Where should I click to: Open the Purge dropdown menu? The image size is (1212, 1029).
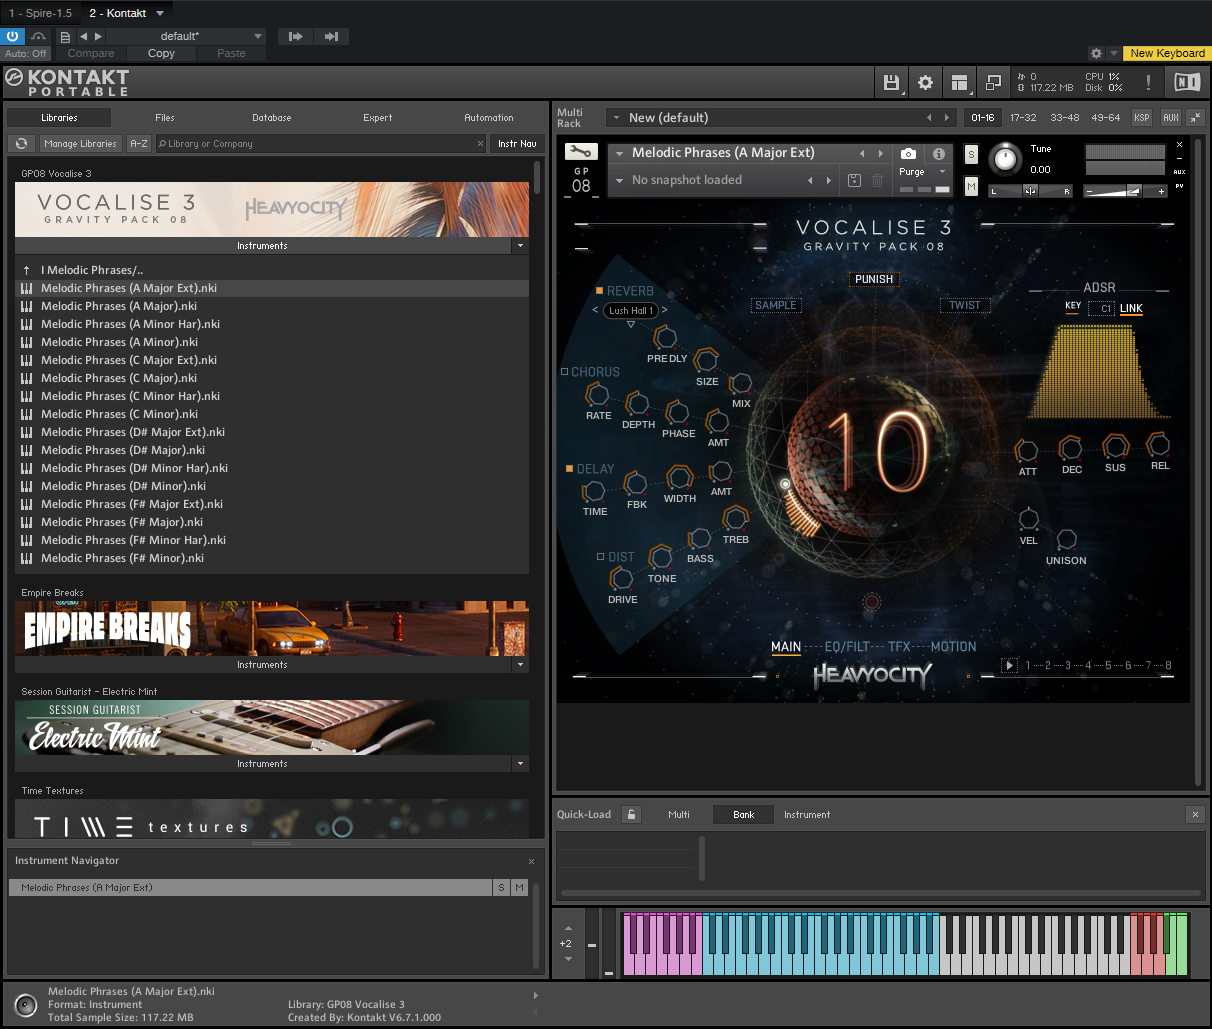922,172
